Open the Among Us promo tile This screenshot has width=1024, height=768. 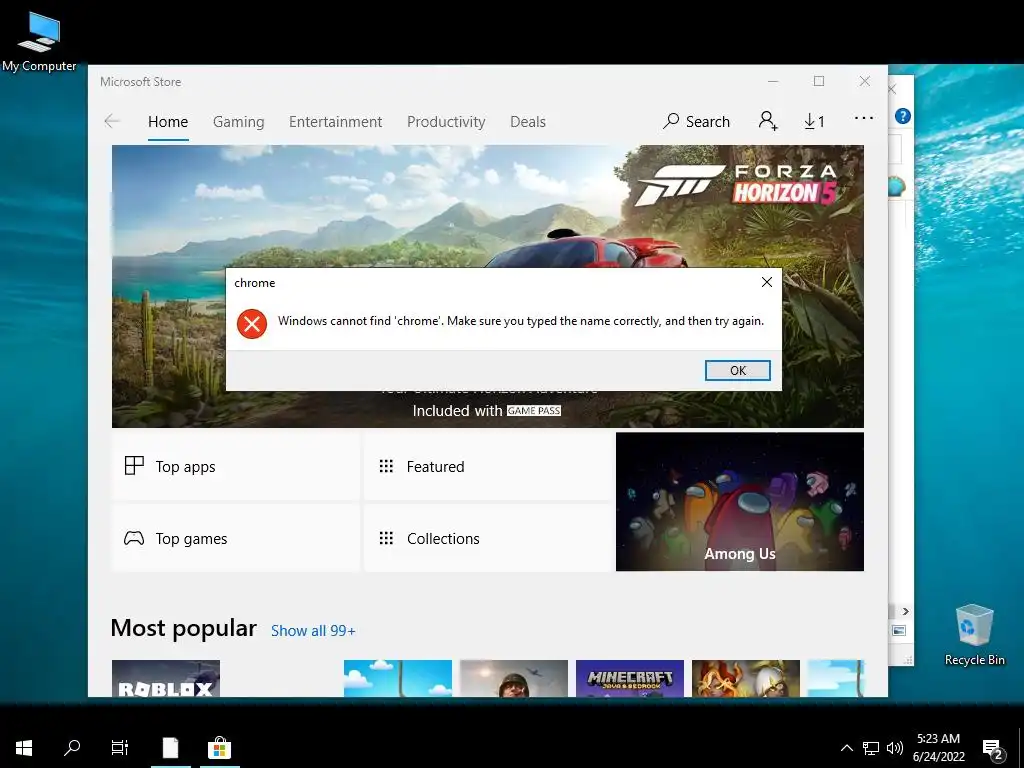740,502
